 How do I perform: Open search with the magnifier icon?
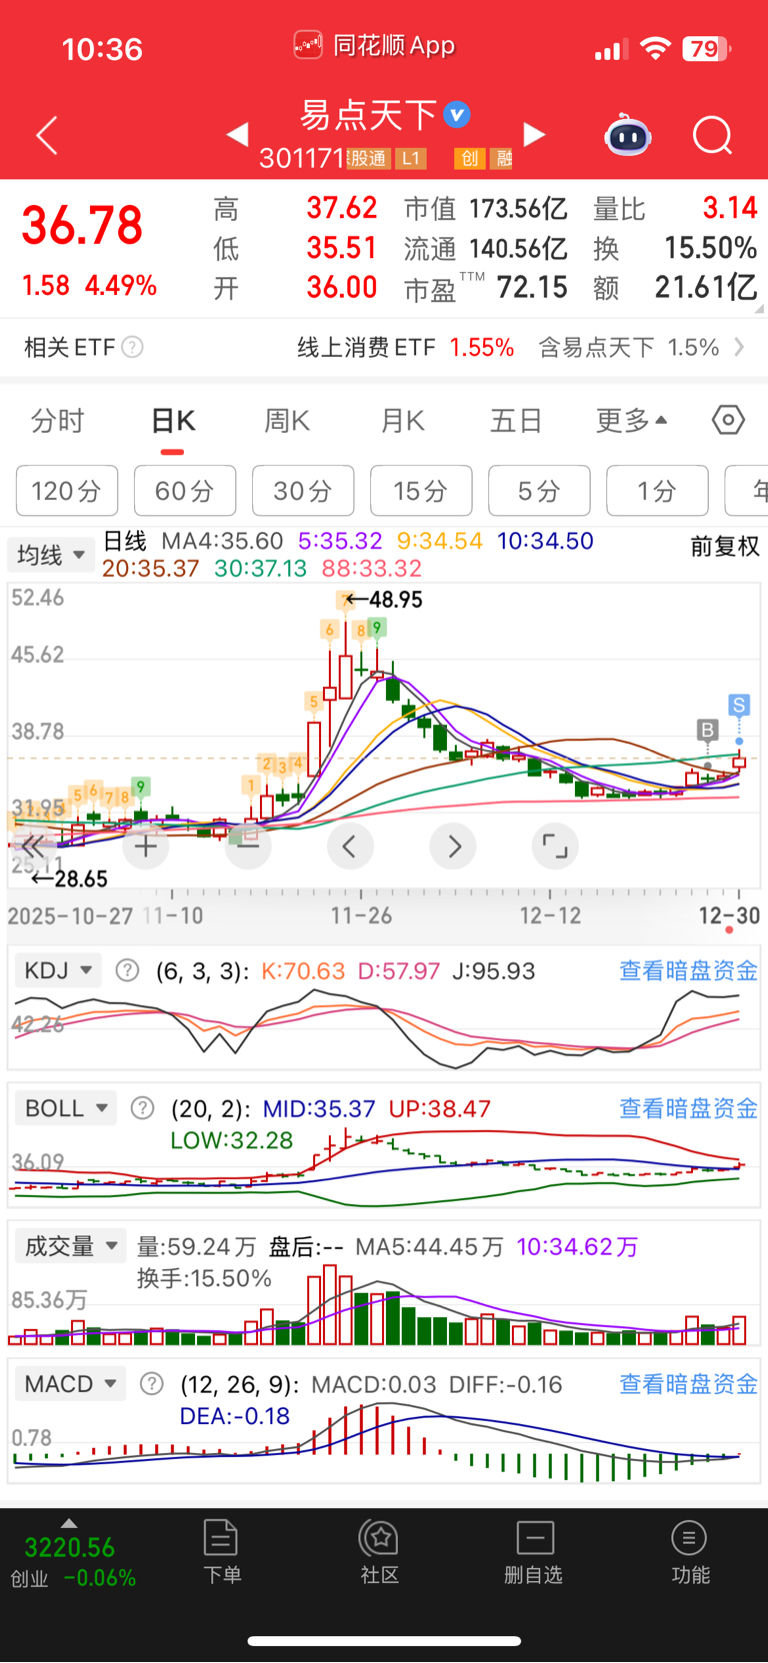pos(713,135)
